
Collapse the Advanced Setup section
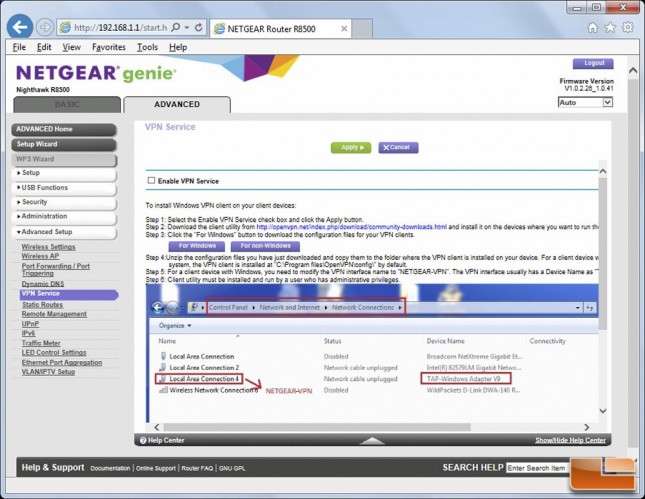[64, 232]
